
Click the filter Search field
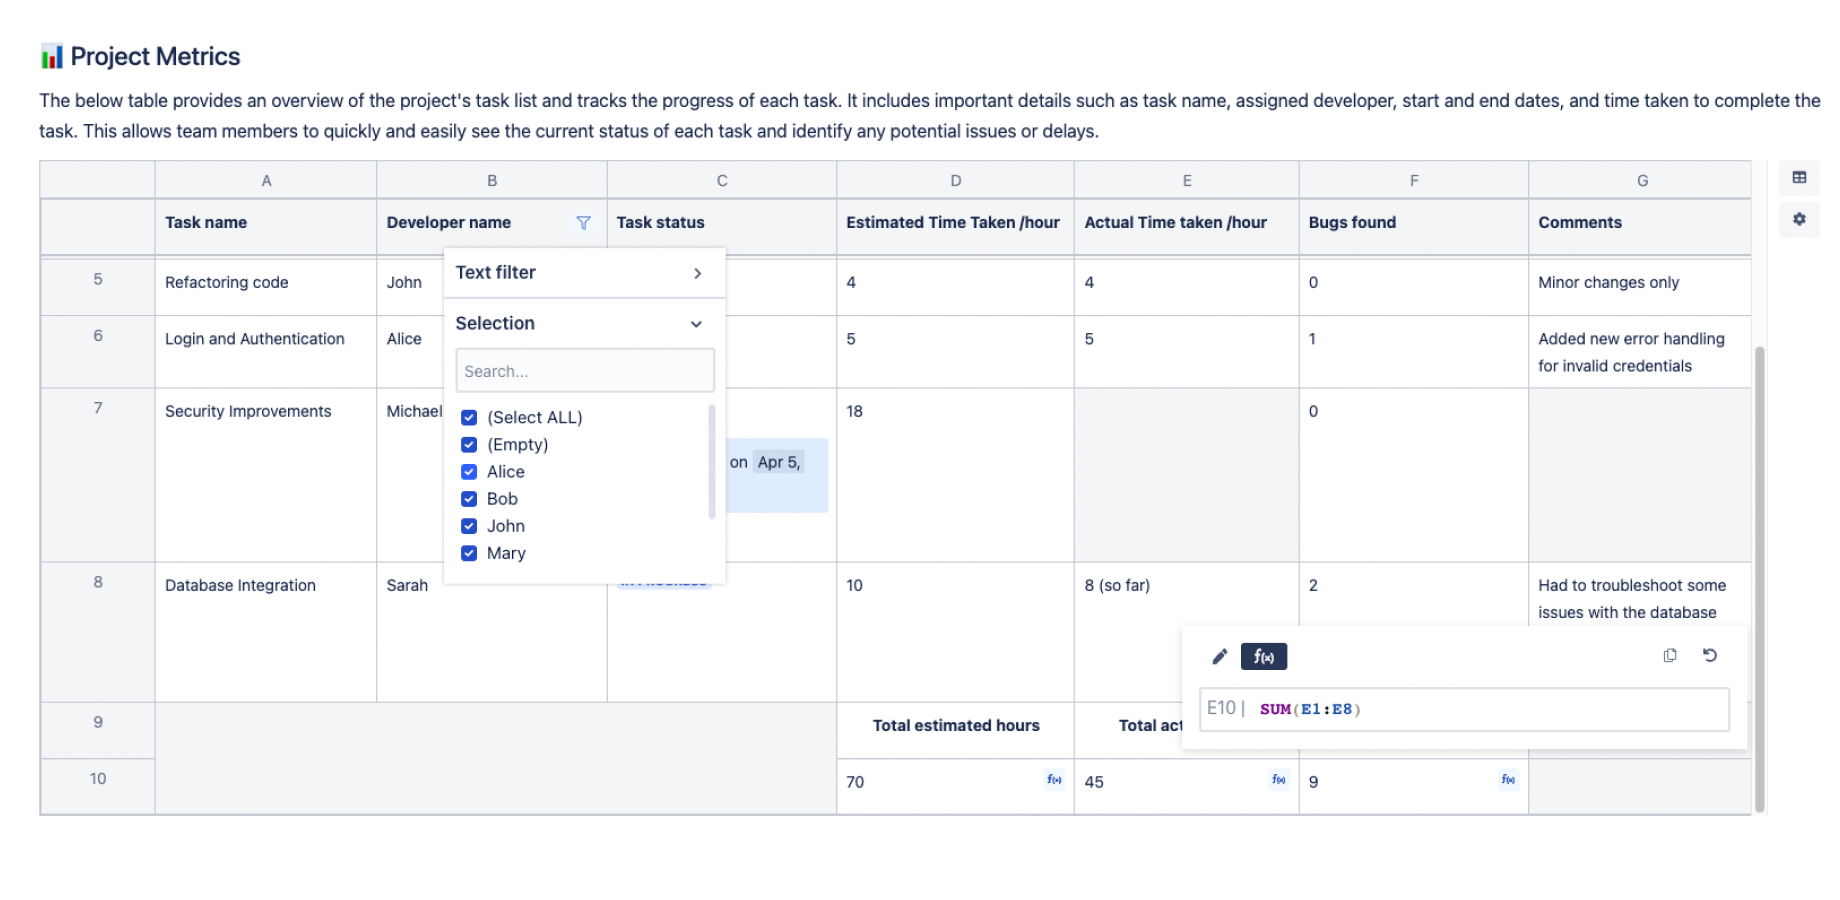pos(585,371)
